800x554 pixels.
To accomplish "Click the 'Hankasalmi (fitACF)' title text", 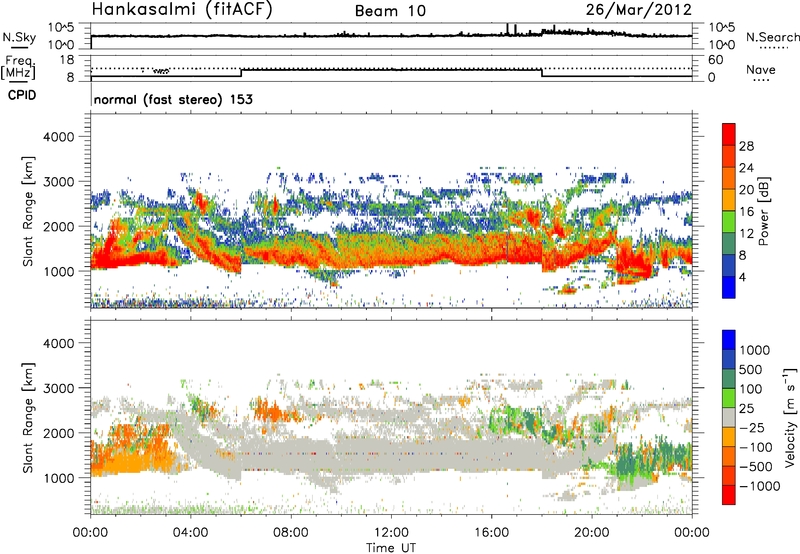I will [182, 10].
